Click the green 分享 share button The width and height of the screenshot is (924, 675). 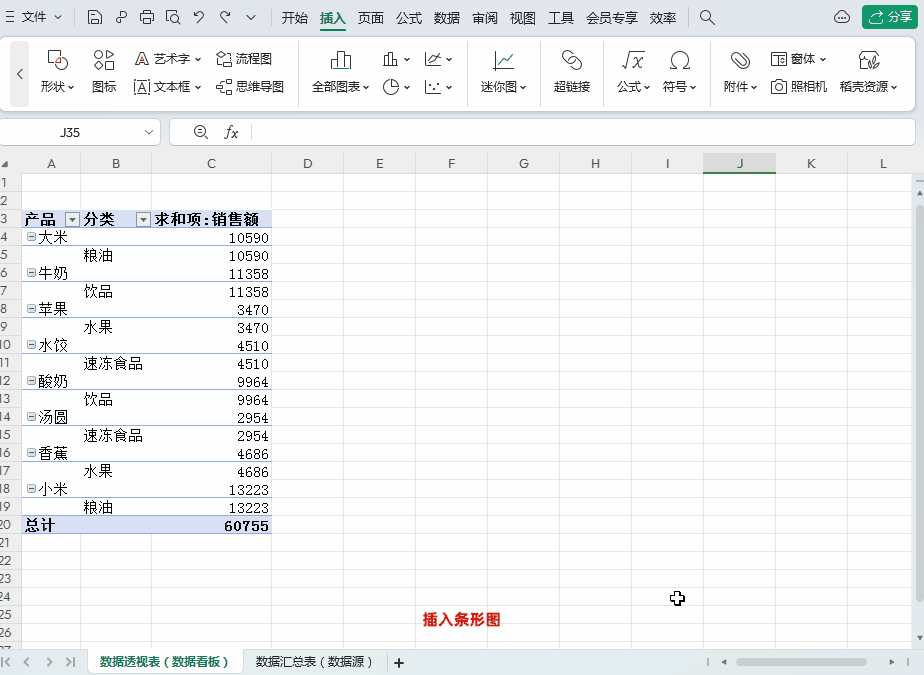pos(890,17)
